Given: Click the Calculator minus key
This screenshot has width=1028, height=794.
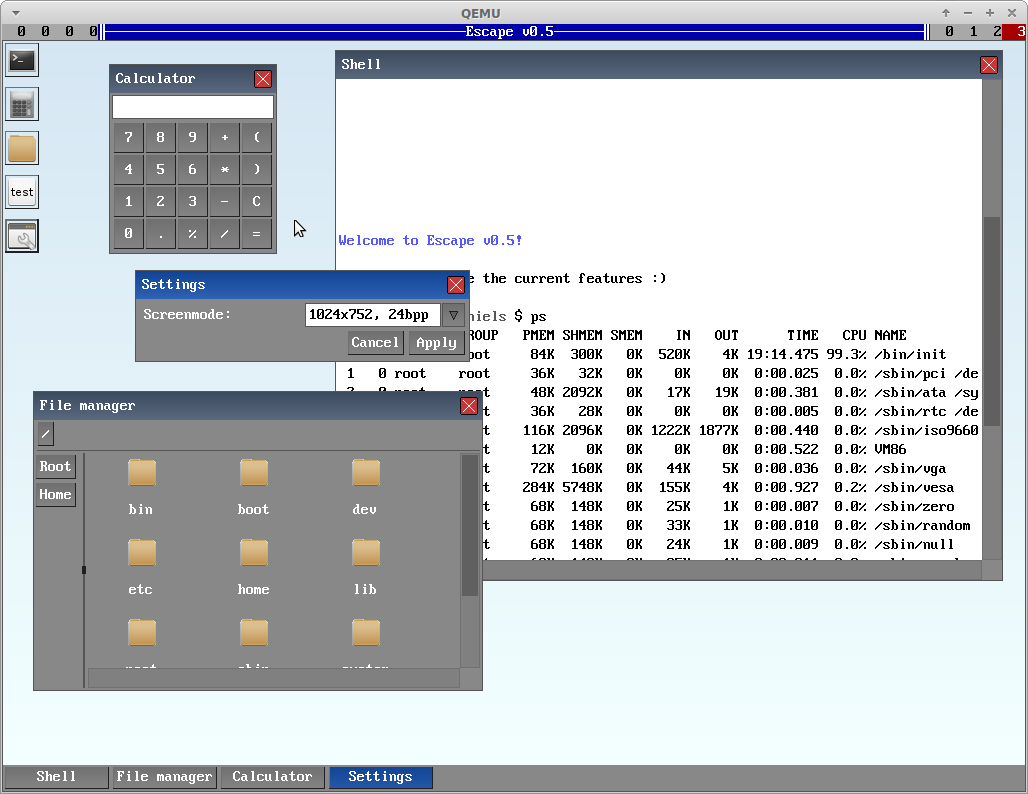Looking at the screenshot, I should coord(224,201).
